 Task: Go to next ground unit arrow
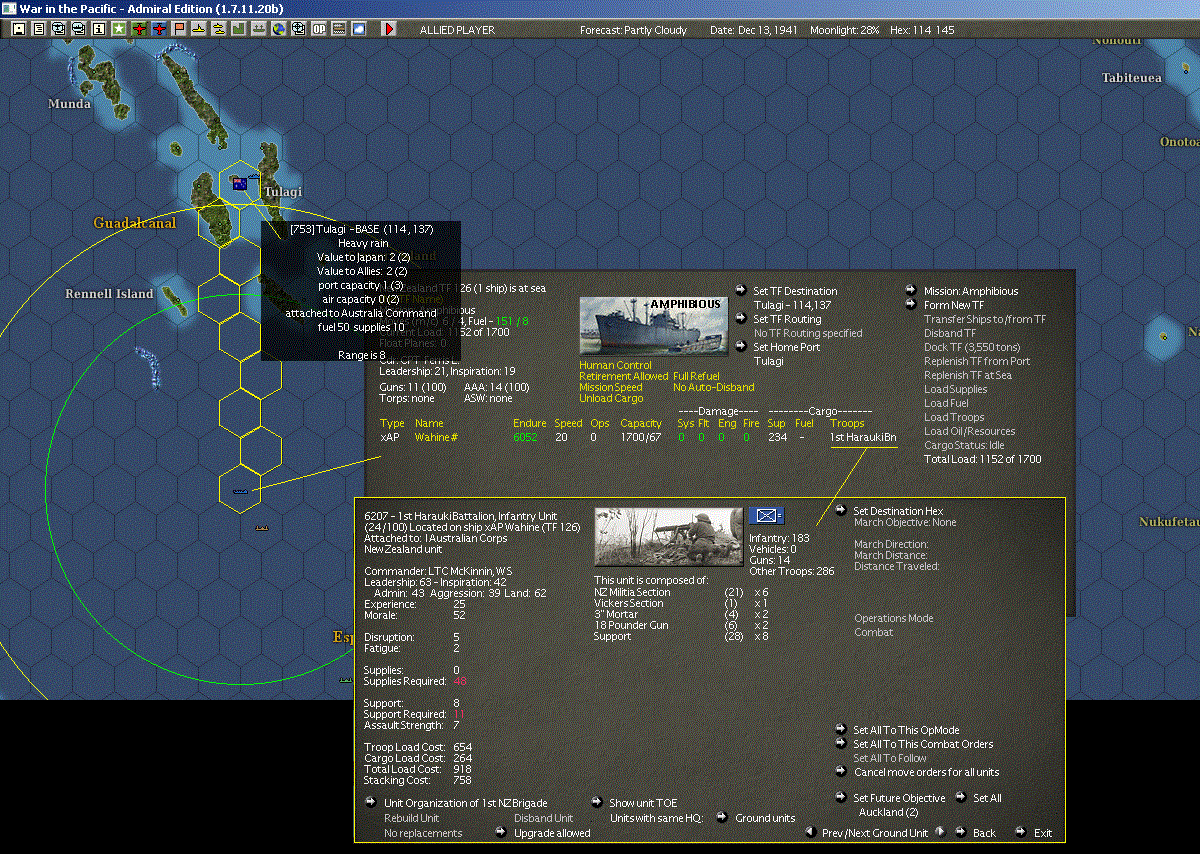point(941,832)
